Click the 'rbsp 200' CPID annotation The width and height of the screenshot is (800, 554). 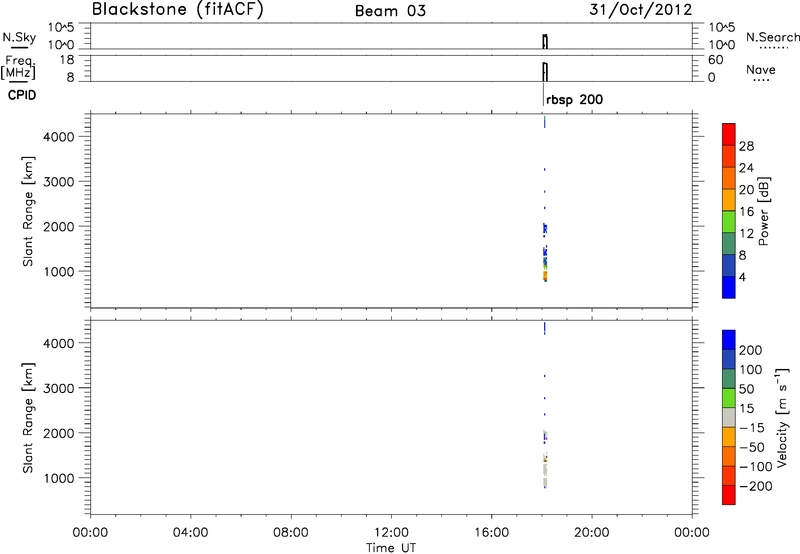[x=574, y=99]
